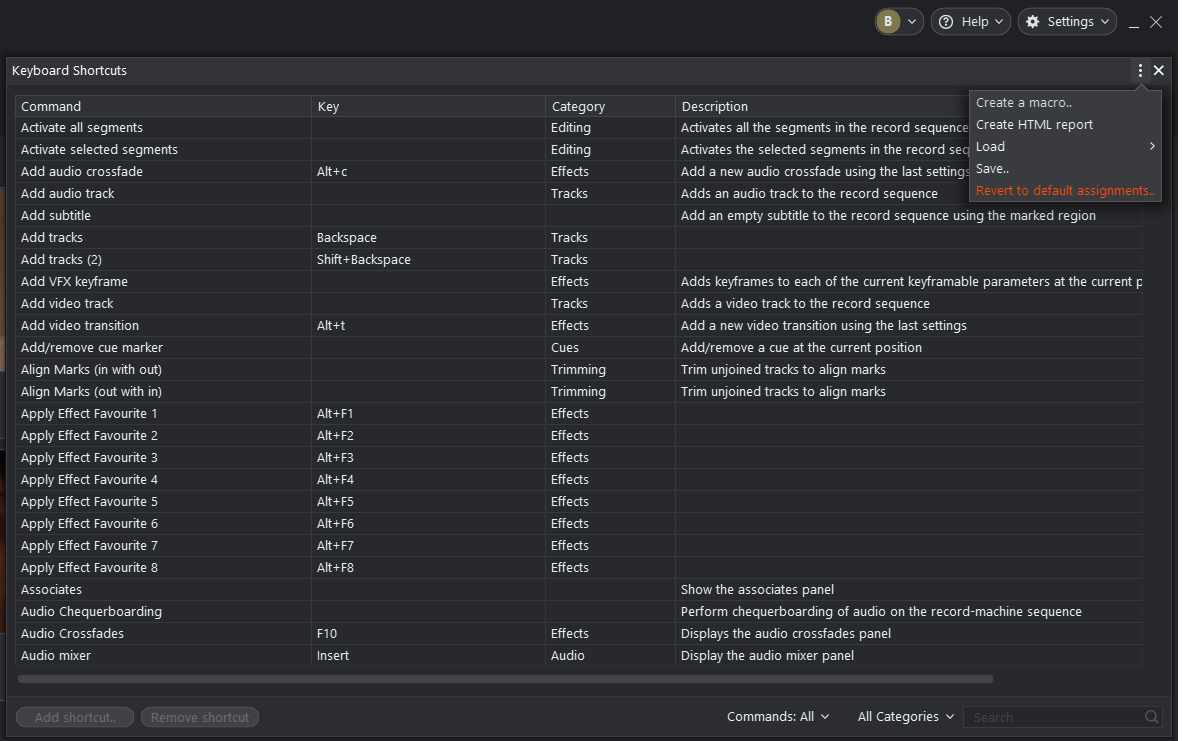Select the Add audio crossfade command
This screenshot has width=1182, height=741.
[x=81, y=171]
